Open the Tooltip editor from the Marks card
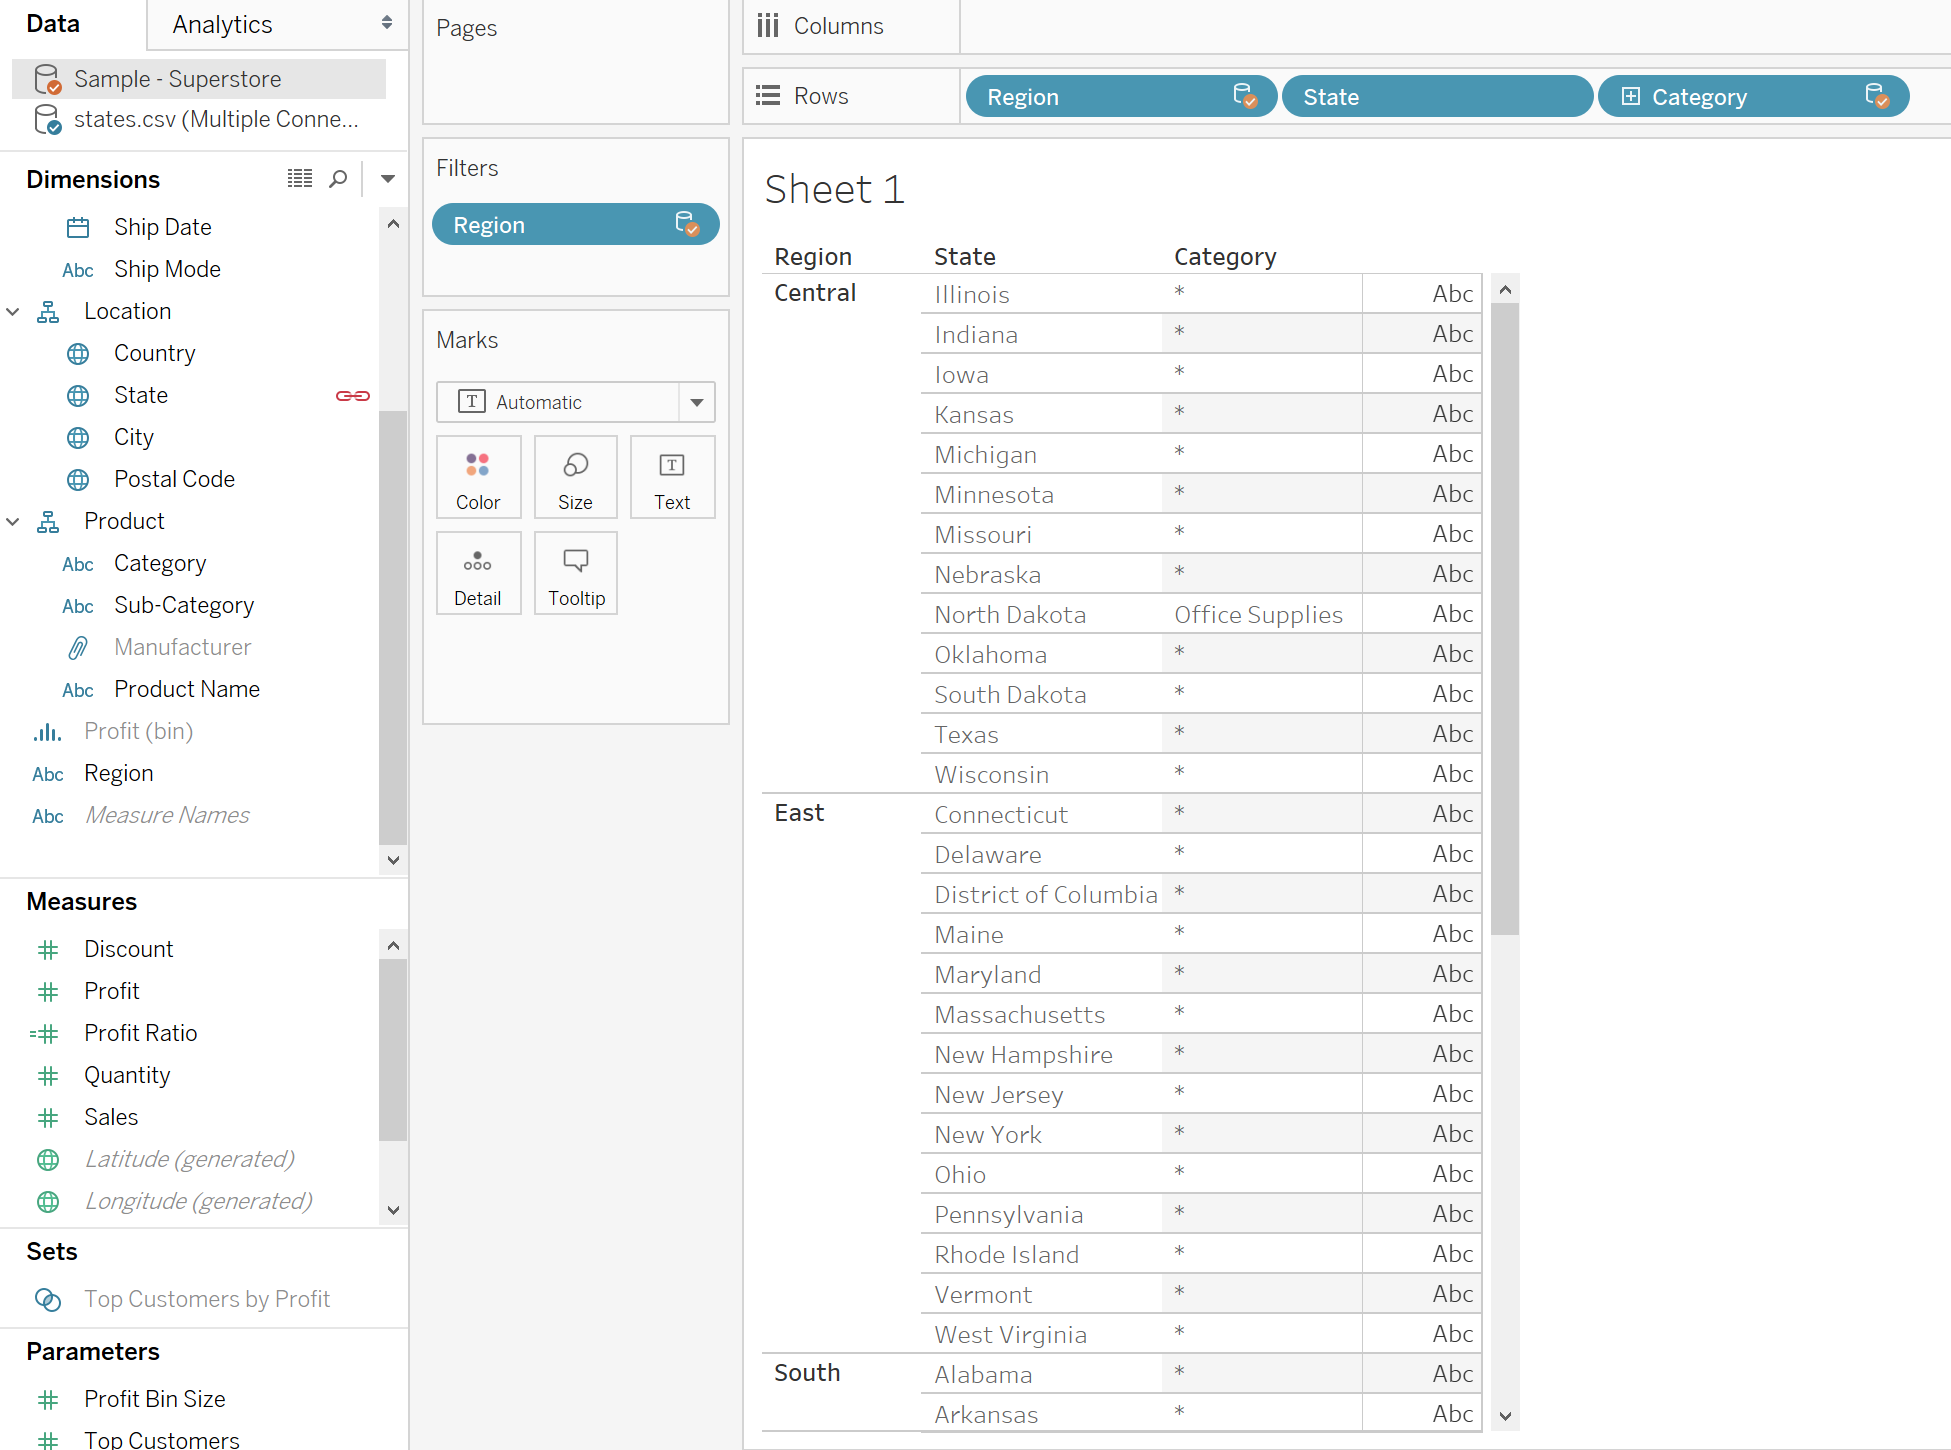This screenshot has height=1450, width=1951. 575,572
